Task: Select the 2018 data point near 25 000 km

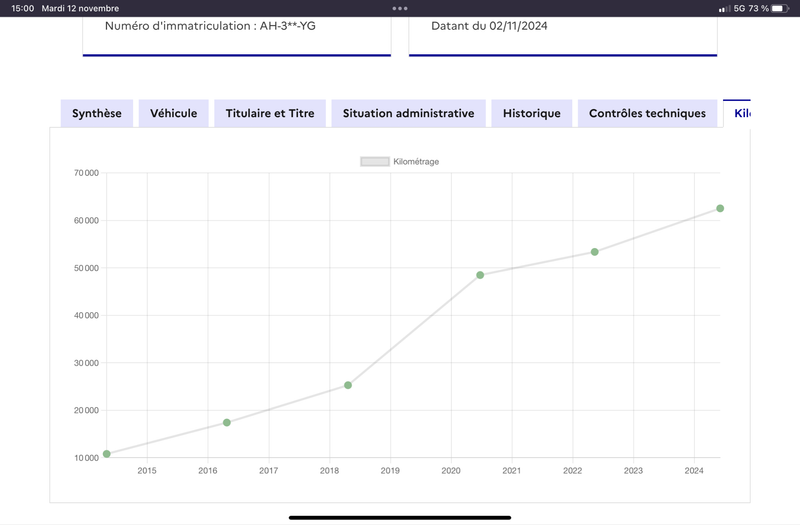Action: click(x=348, y=385)
